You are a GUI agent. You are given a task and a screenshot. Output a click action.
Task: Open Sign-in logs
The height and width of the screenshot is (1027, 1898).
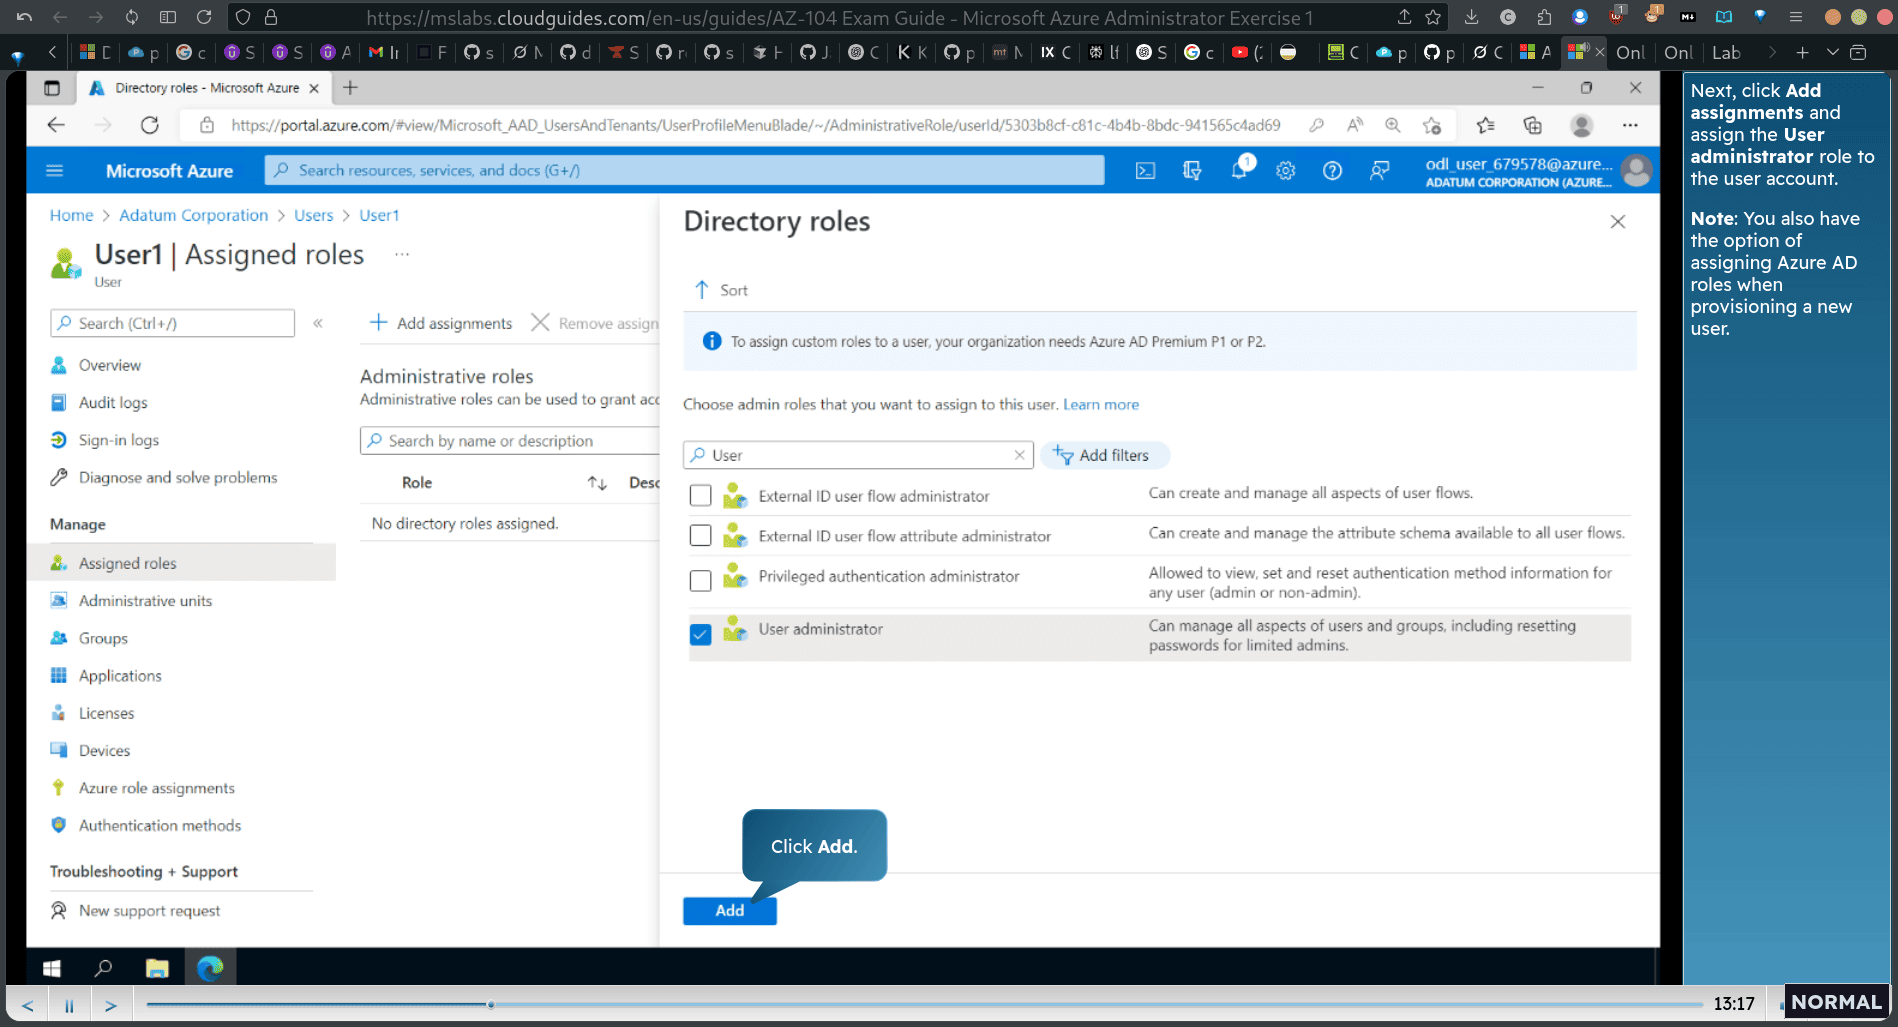(118, 440)
